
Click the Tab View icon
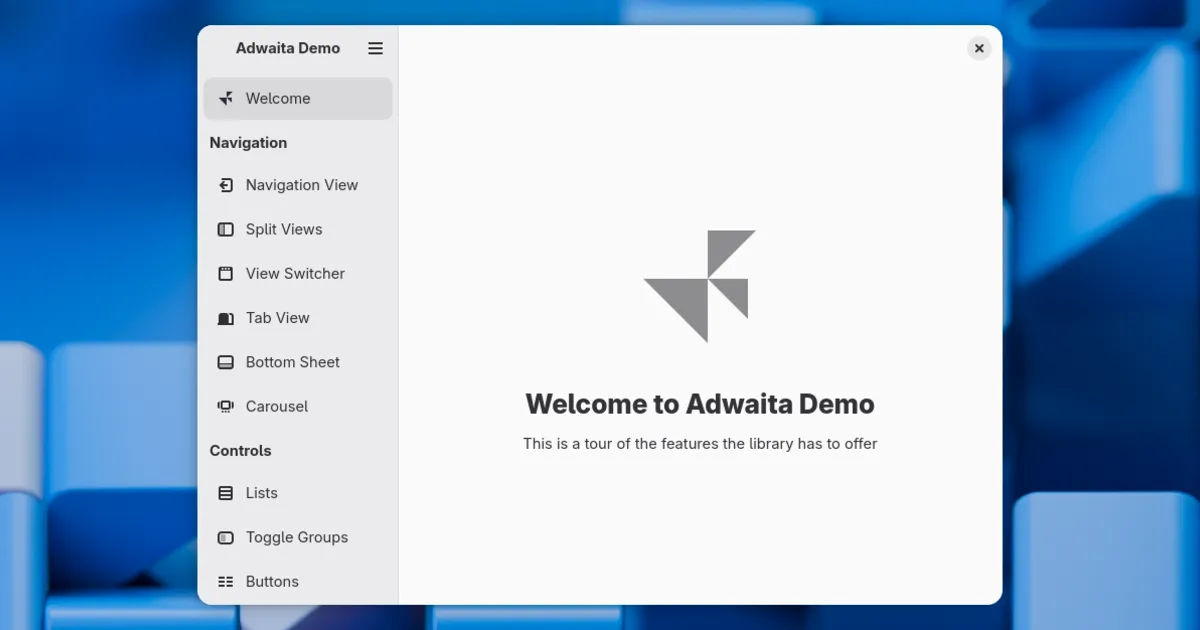click(x=226, y=318)
